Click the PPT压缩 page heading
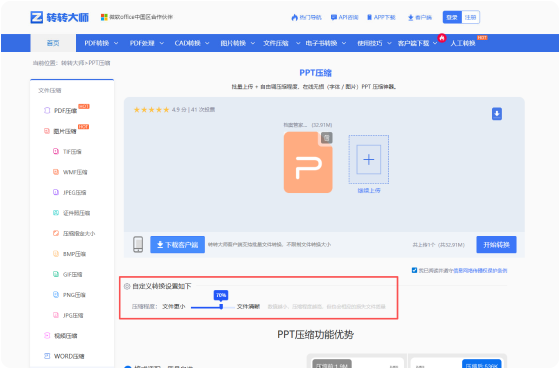The height and width of the screenshot is (369, 560). coord(315,73)
